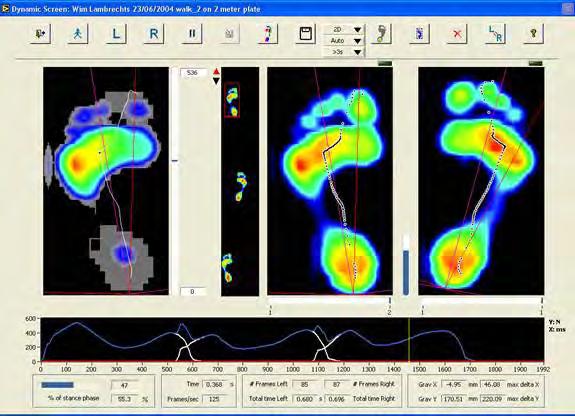Screen dimensions: 575x416
Task: Click the red X delete icon
Action: click(x=457, y=34)
